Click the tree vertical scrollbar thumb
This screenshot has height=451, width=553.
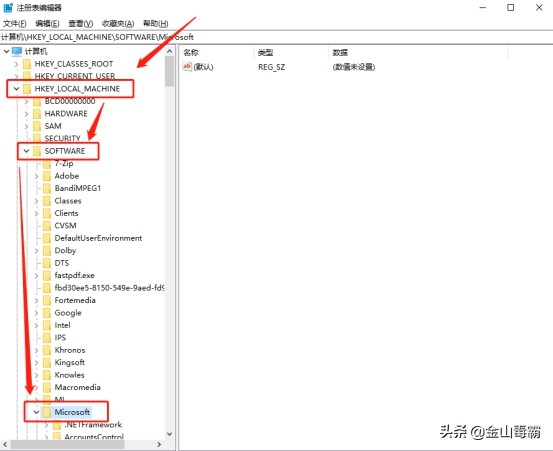point(170,71)
